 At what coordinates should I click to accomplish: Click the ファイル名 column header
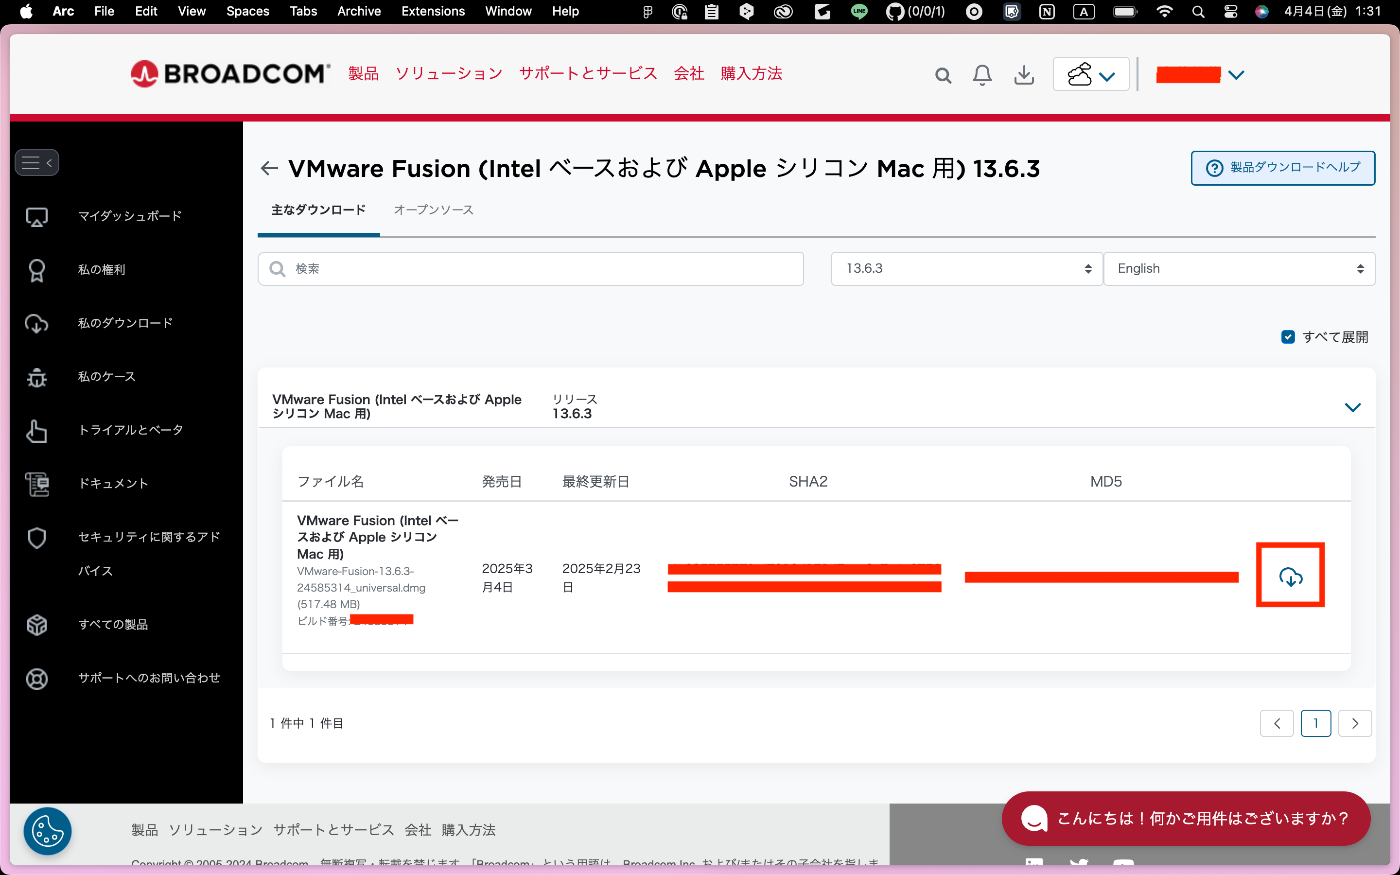(331, 482)
